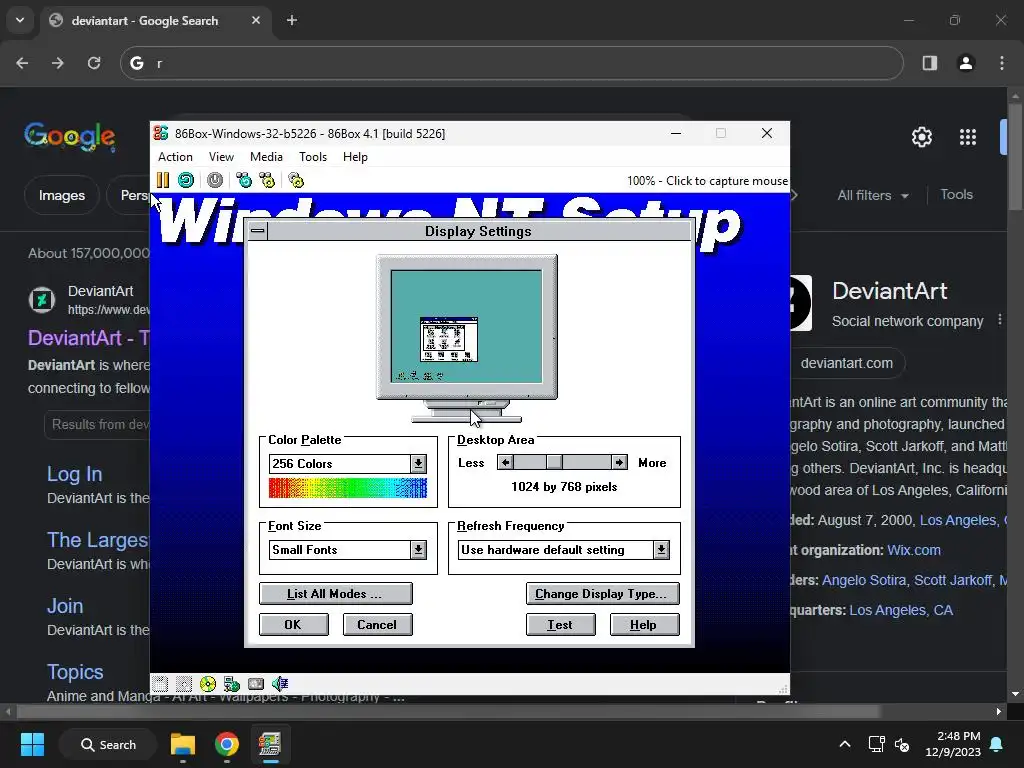Open File Explorer from the taskbar
Viewport: 1024px width, 768px height.
coord(183,744)
